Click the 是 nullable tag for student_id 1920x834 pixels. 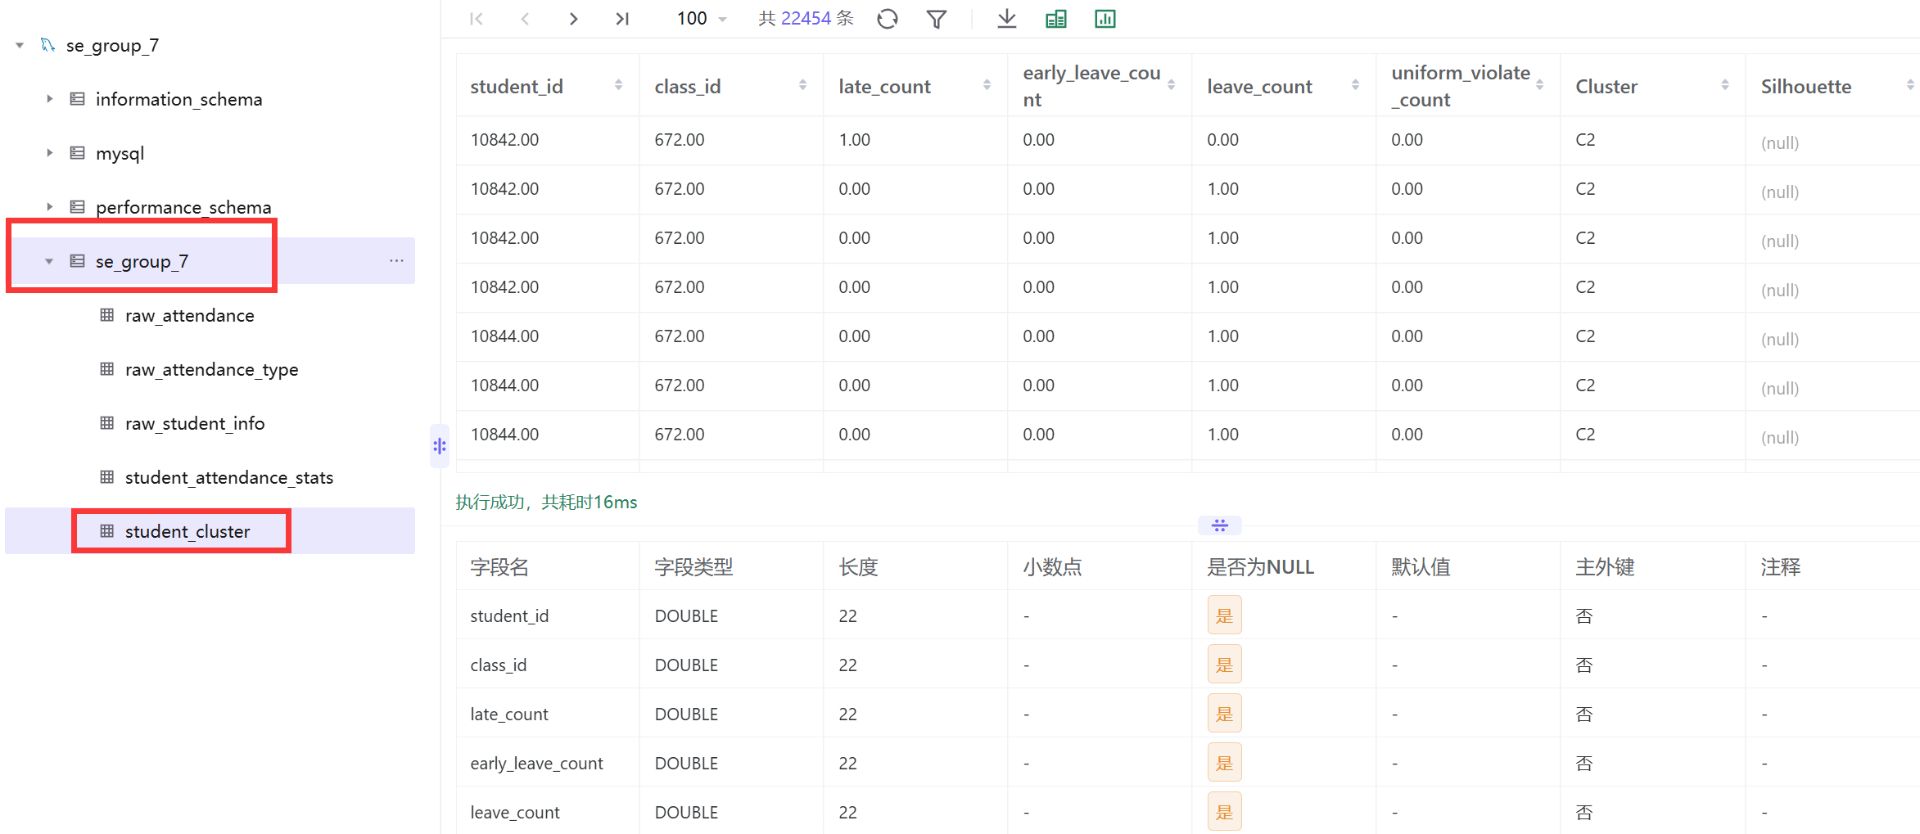[x=1224, y=616]
